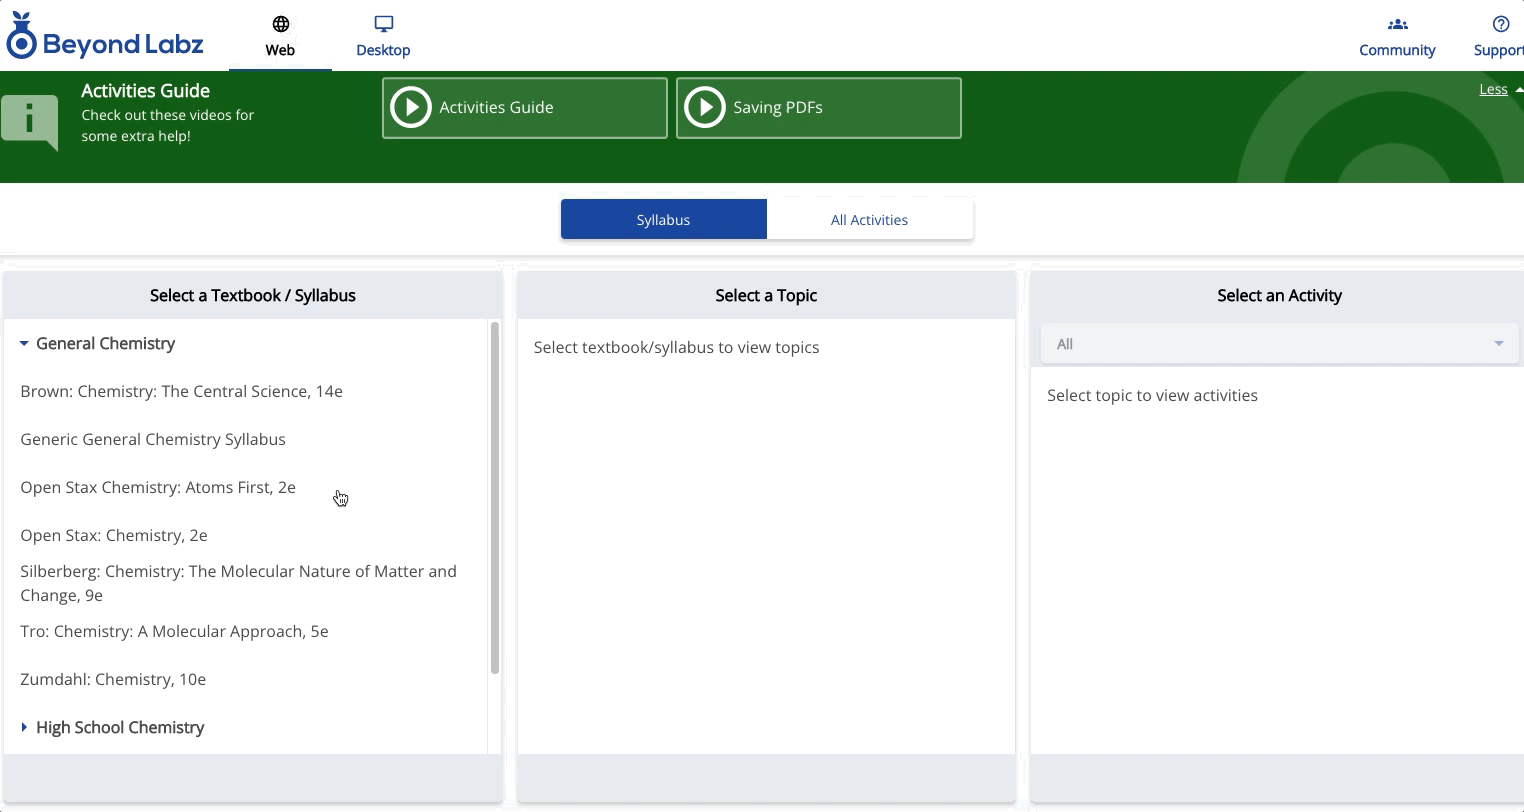The height and width of the screenshot is (812, 1524).
Task: Select Open Stax Chemistry: Atoms First, 2e
Action: (158, 487)
